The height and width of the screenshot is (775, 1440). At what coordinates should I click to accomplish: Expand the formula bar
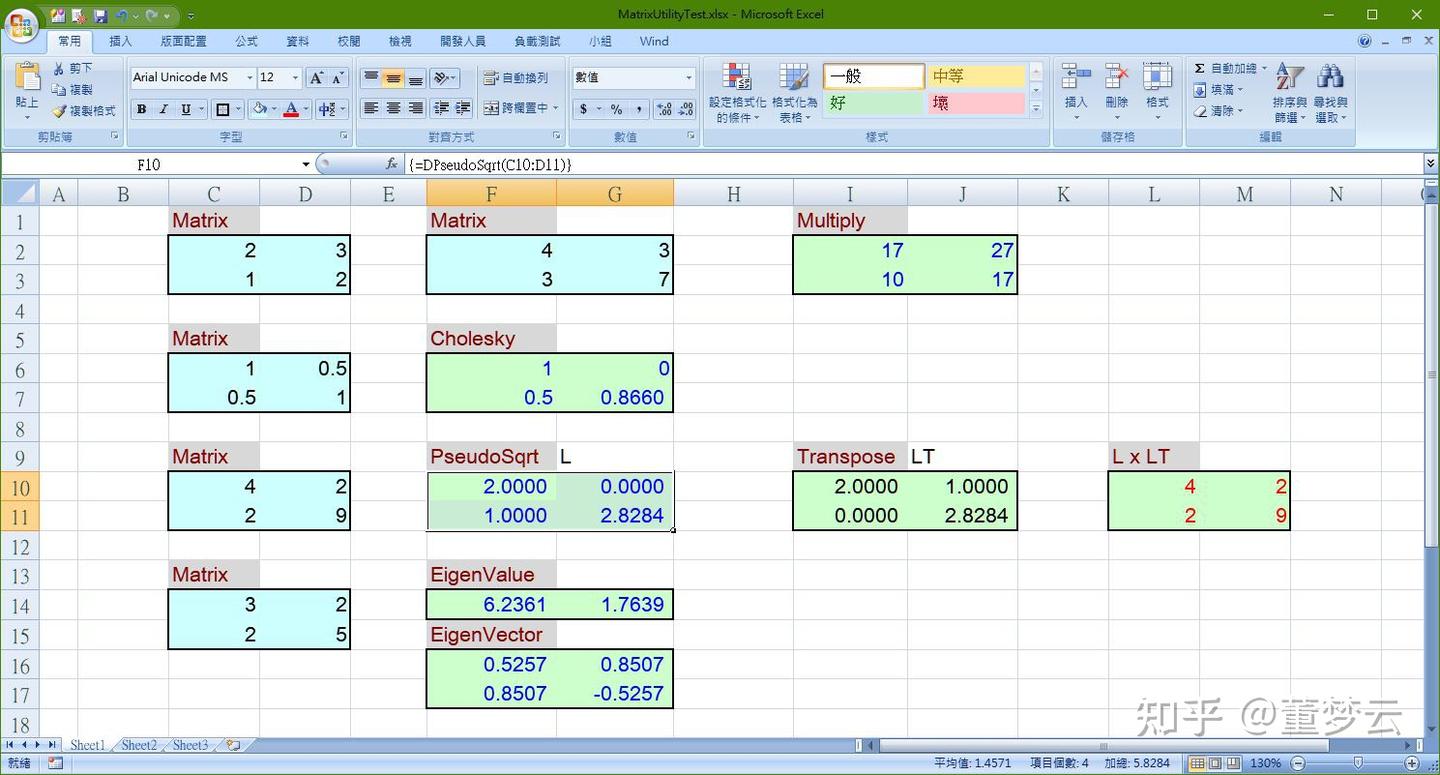[1431, 164]
